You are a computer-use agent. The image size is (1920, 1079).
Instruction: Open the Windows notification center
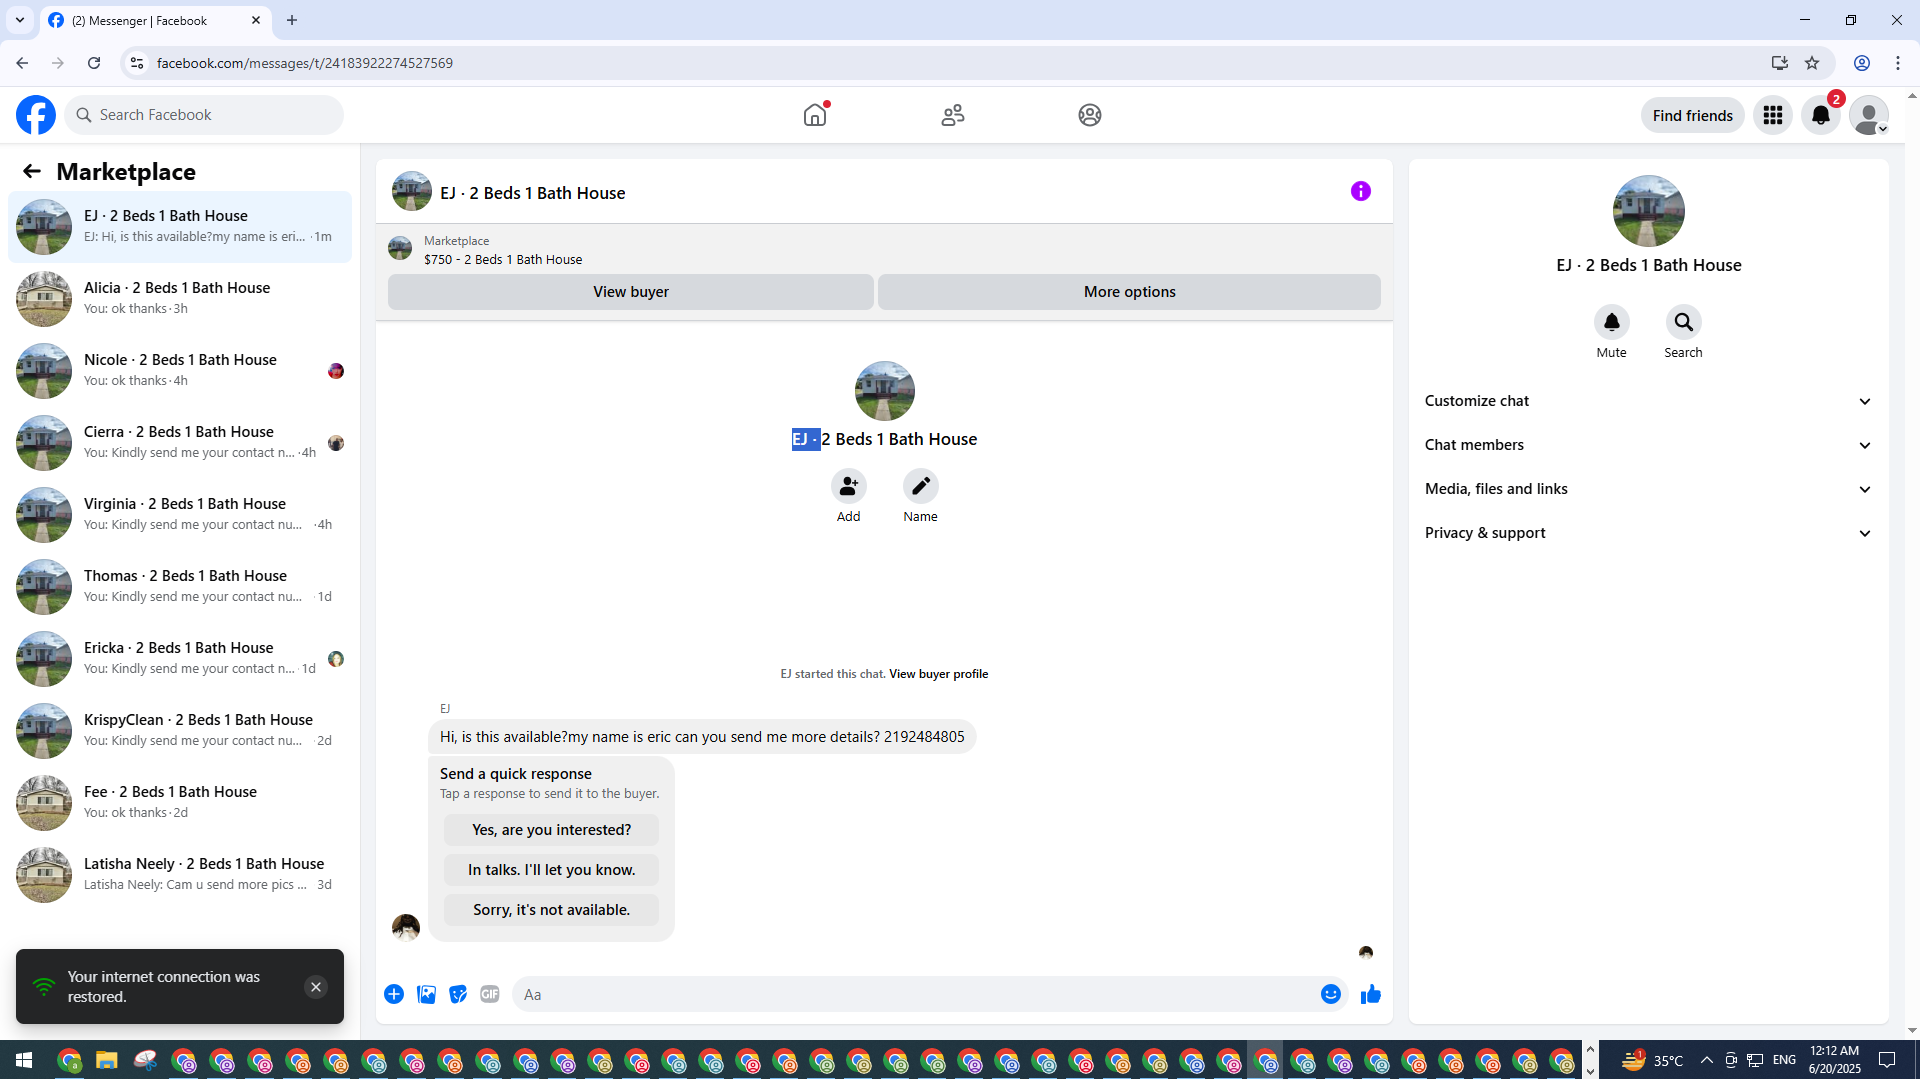tap(1887, 1060)
